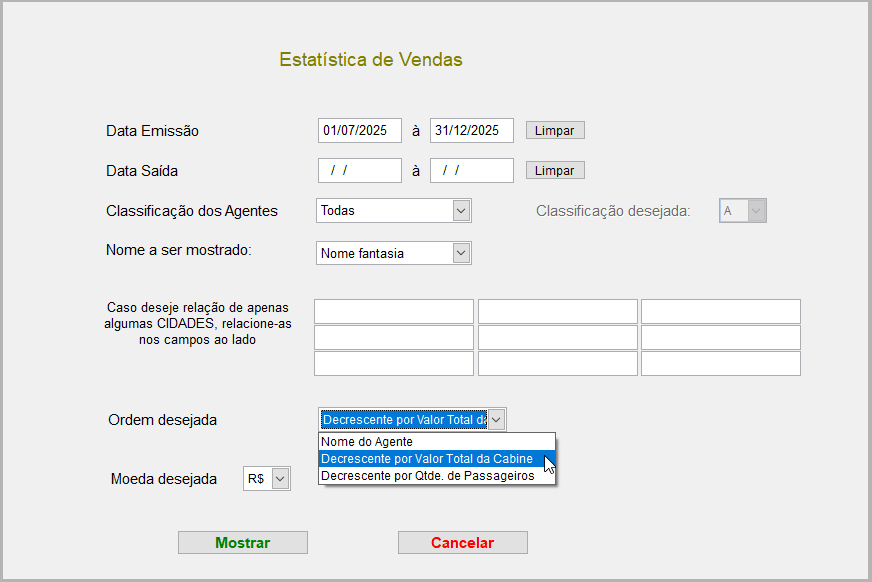Collapse the Ordem desejada dropdown via its arrow
The image size is (872, 582).
pyautogui.click(x=497, y=420)
